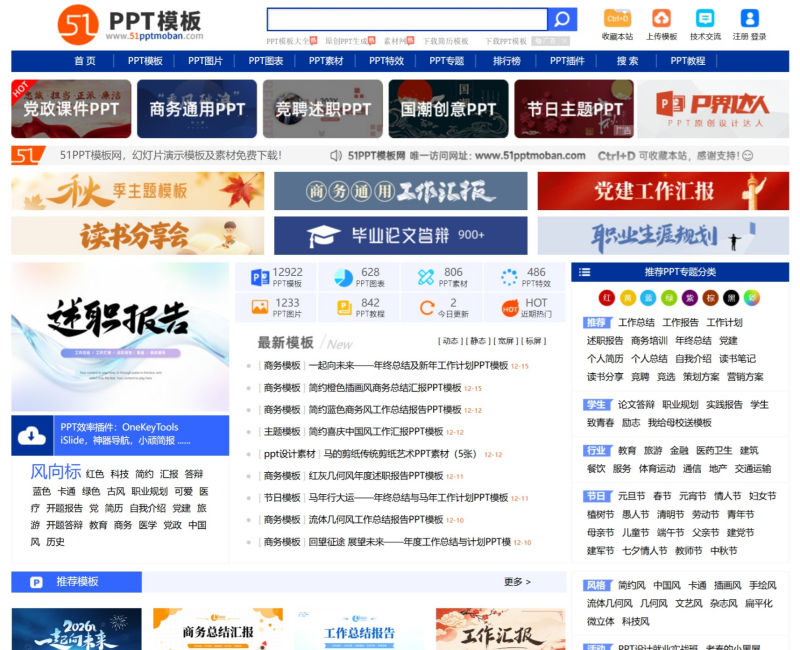The height and width of the screenshot is (650, 800).
Task: Expand 推荐模板 via the 更多 link
Action: 512,581
